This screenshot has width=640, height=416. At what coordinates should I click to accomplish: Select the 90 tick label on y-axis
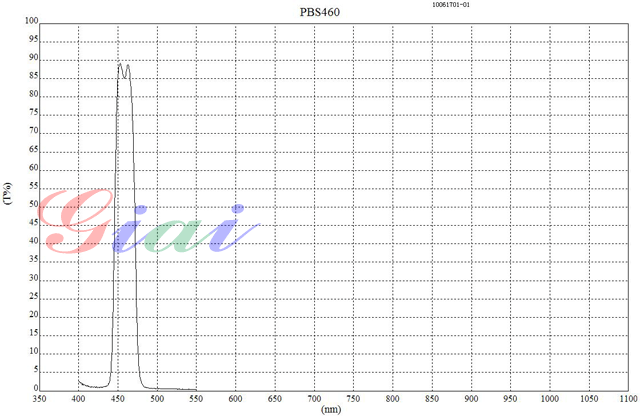32,58
